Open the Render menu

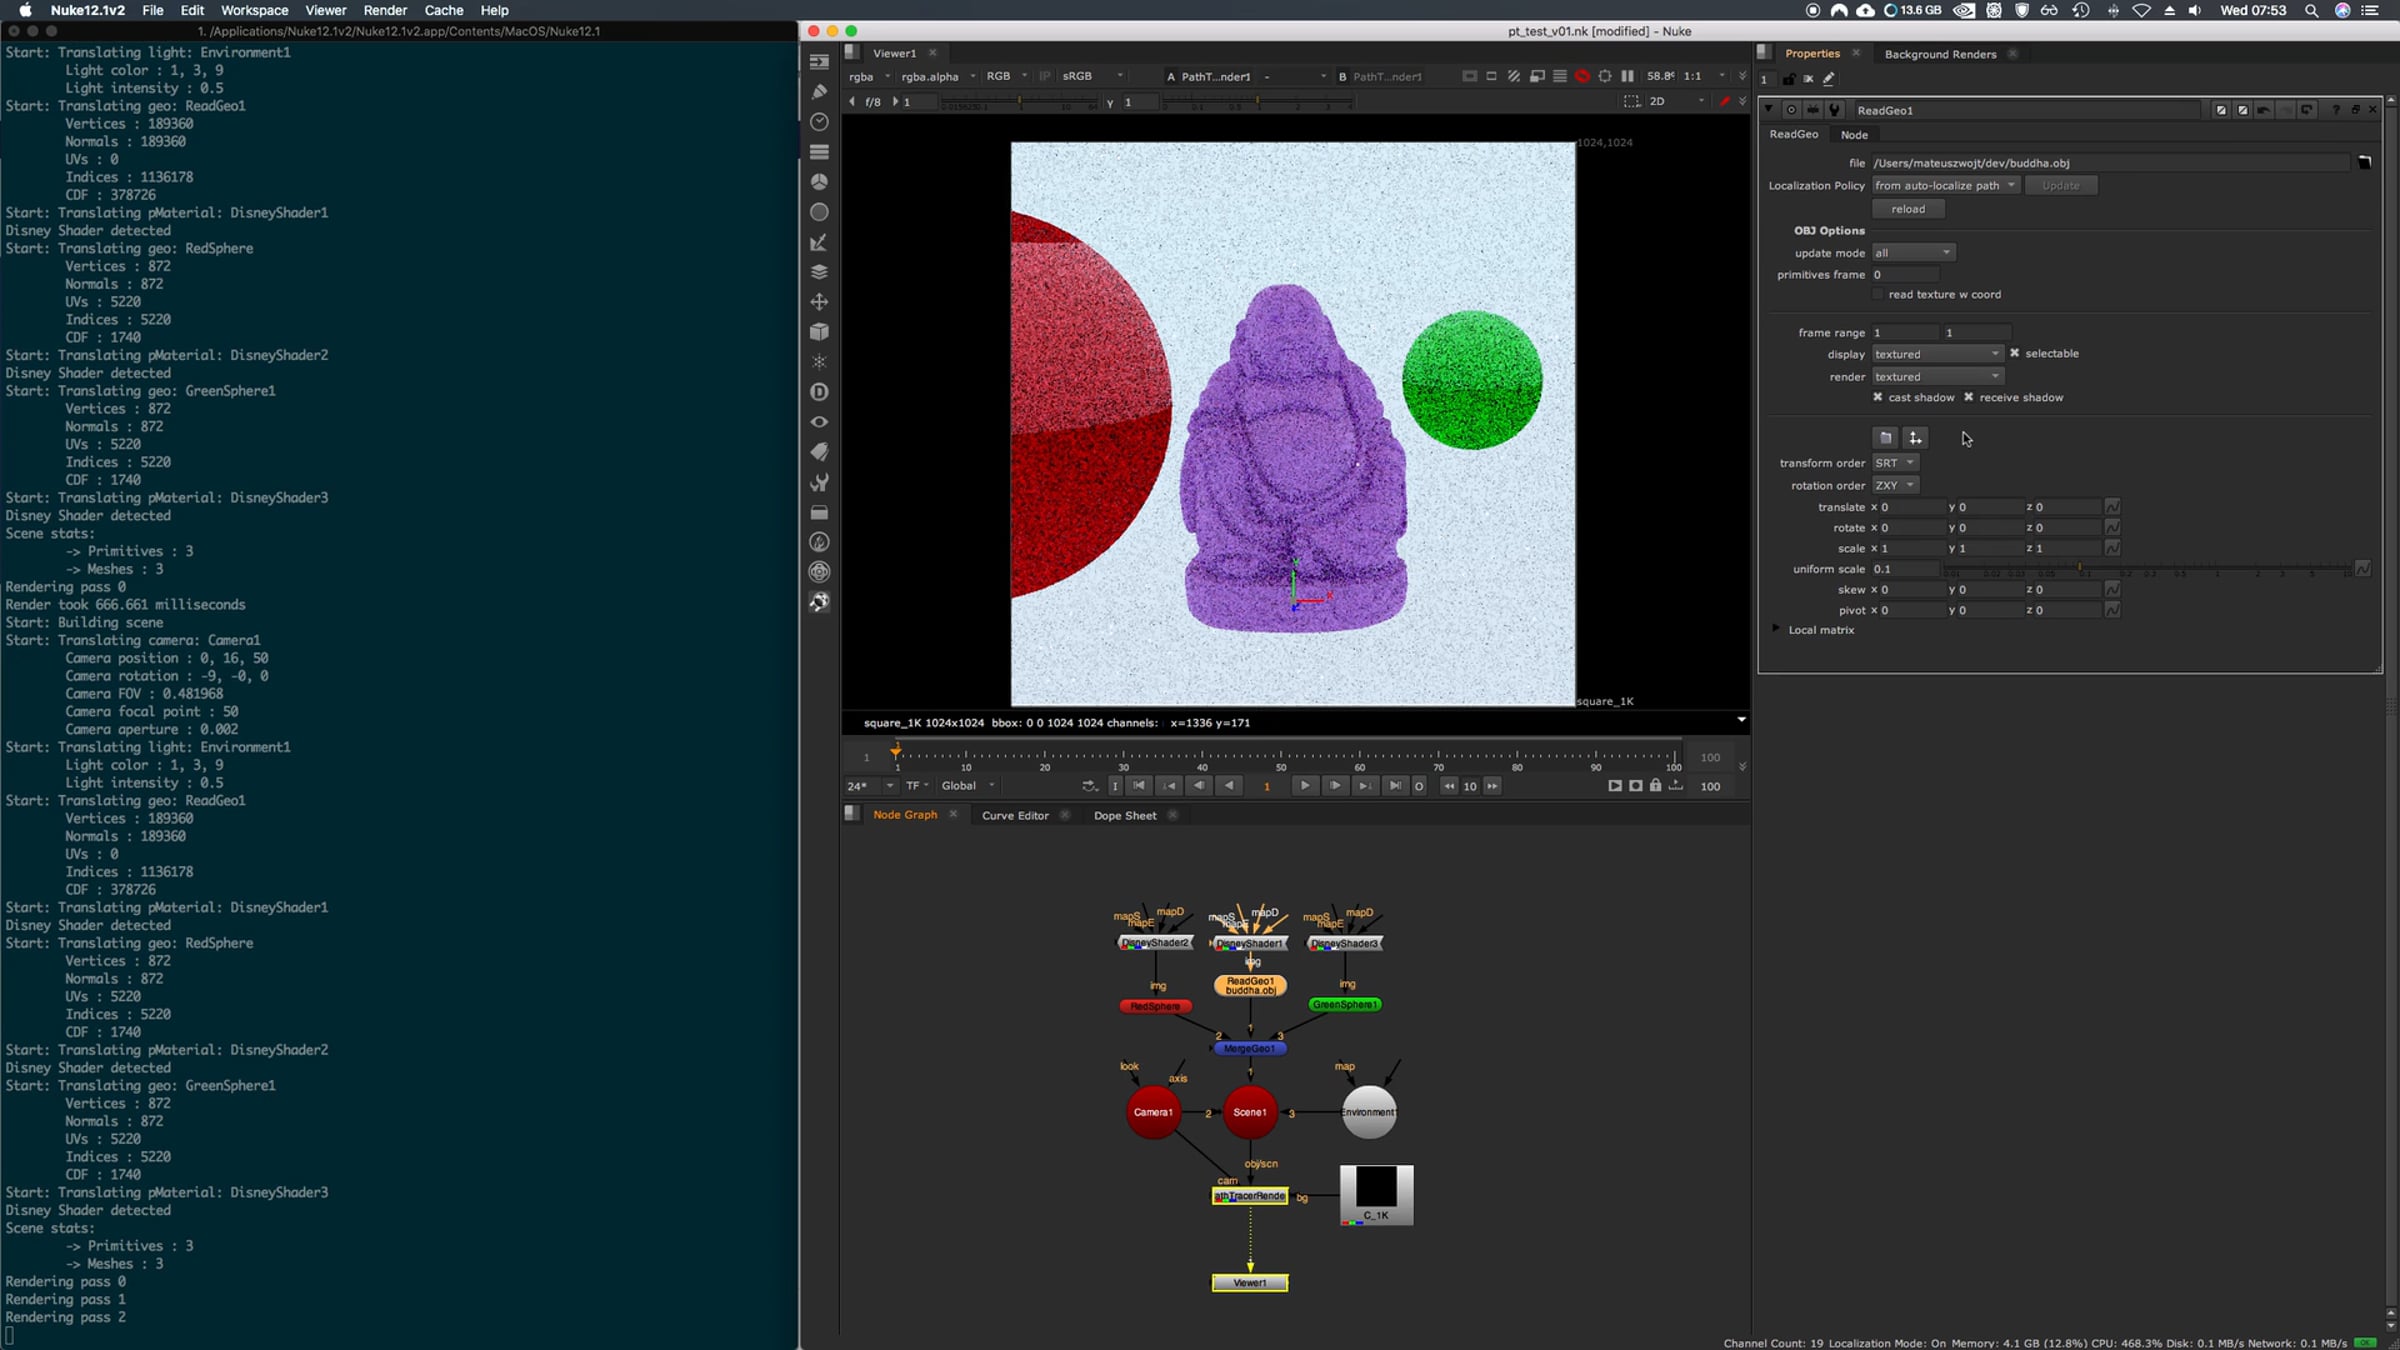tap(384, 10)
